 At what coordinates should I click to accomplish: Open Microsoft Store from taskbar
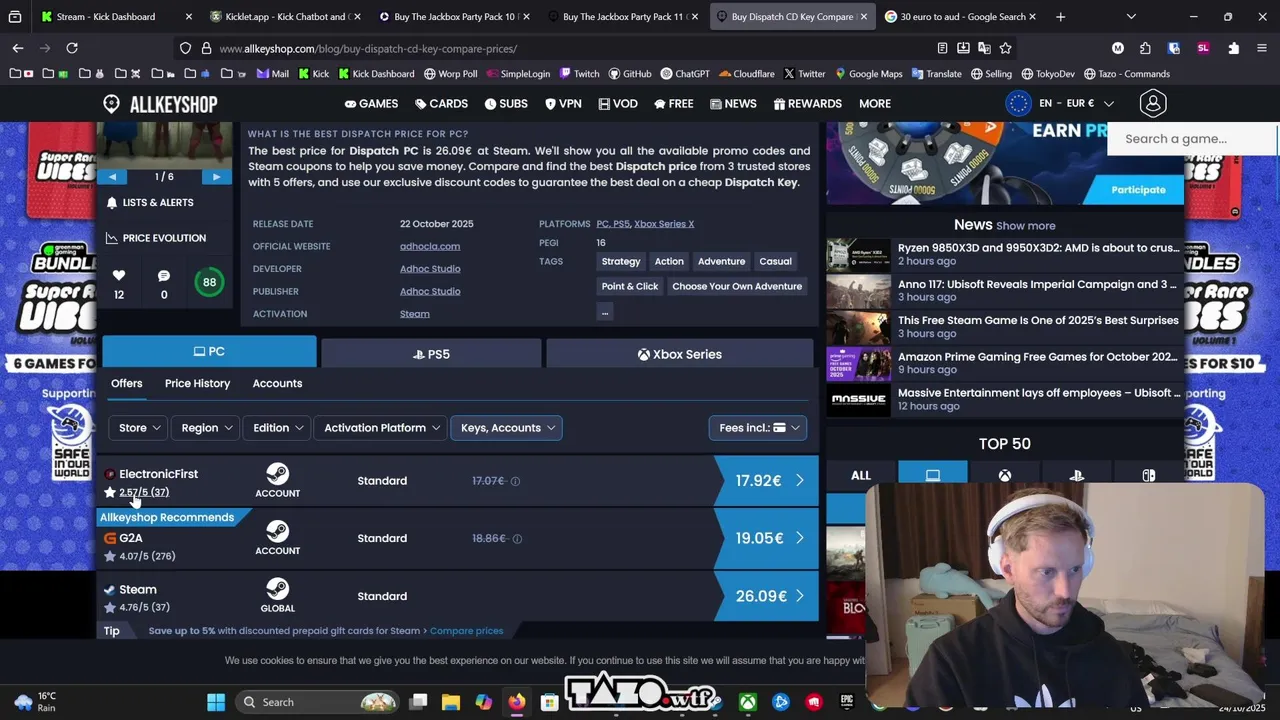click(x=549, y=702)
